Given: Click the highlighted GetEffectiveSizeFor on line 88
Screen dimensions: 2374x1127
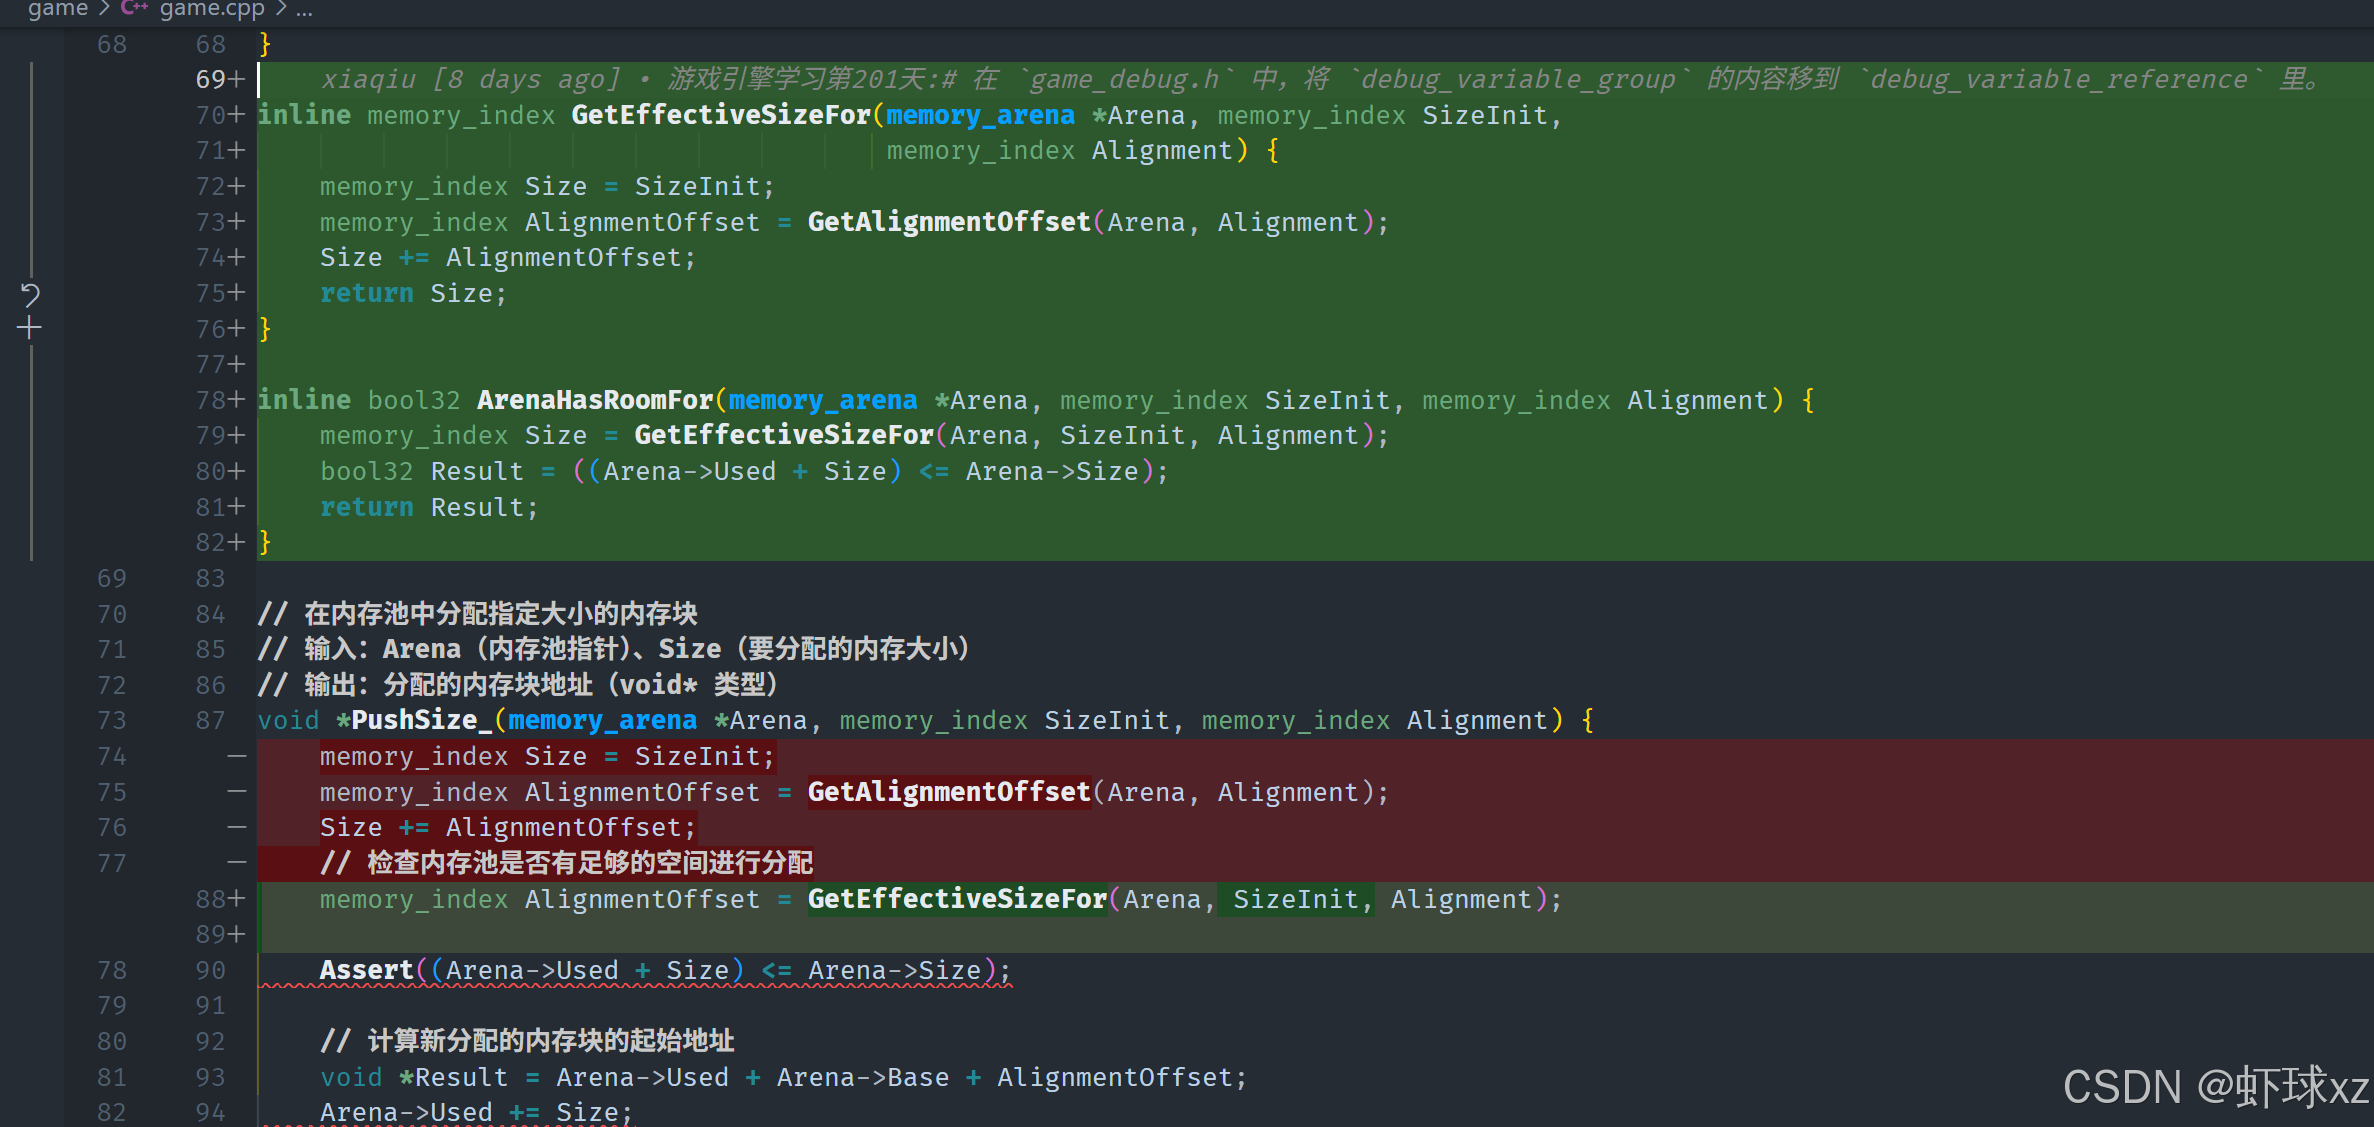Looking at the screenshot, I should pos(956,899).
